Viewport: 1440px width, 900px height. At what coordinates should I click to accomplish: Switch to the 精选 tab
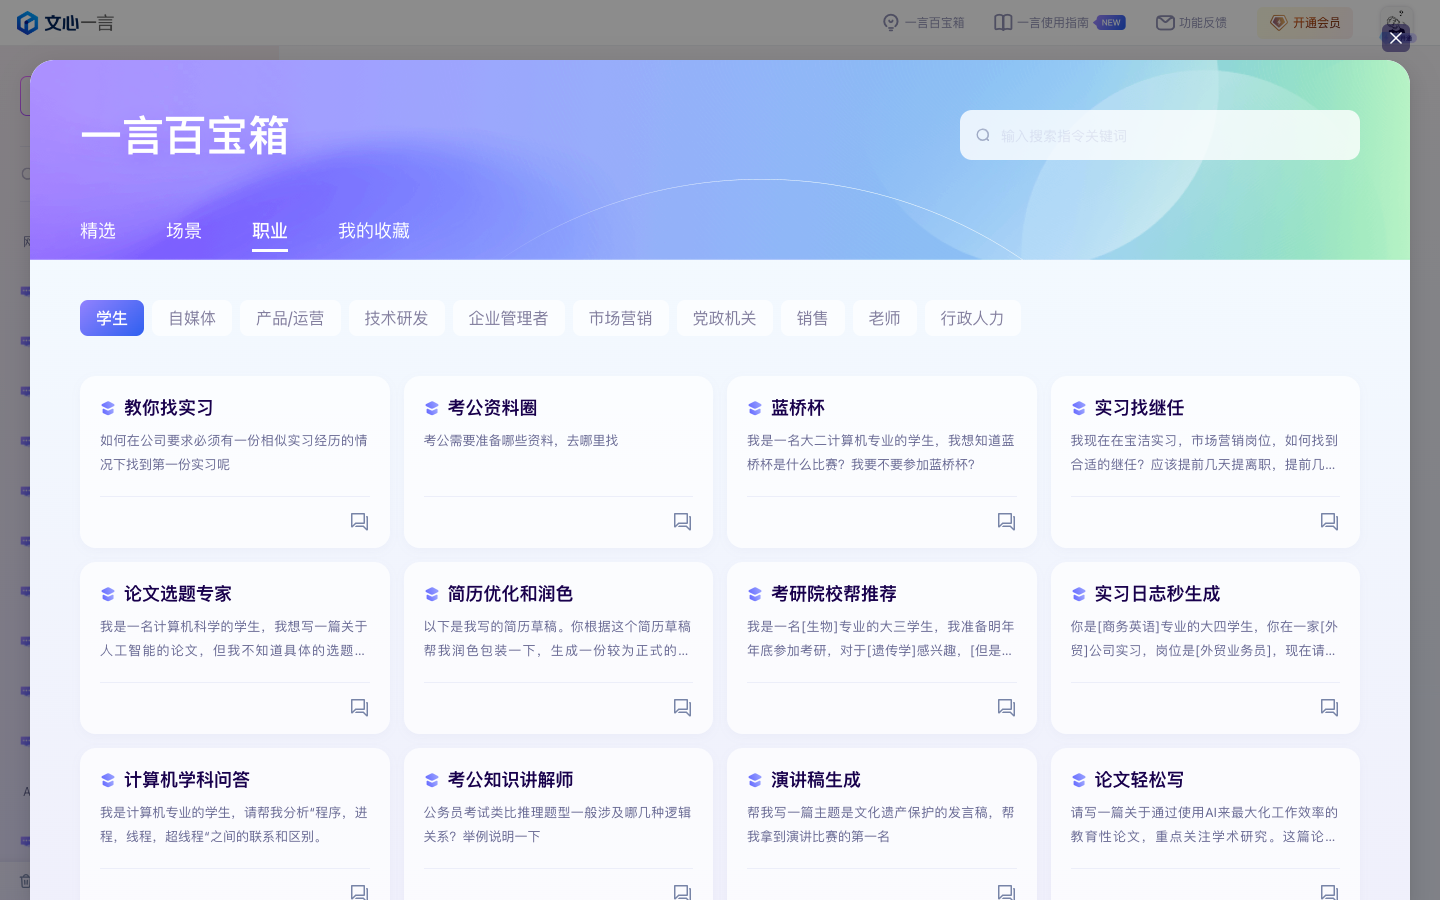coord(98,231)
